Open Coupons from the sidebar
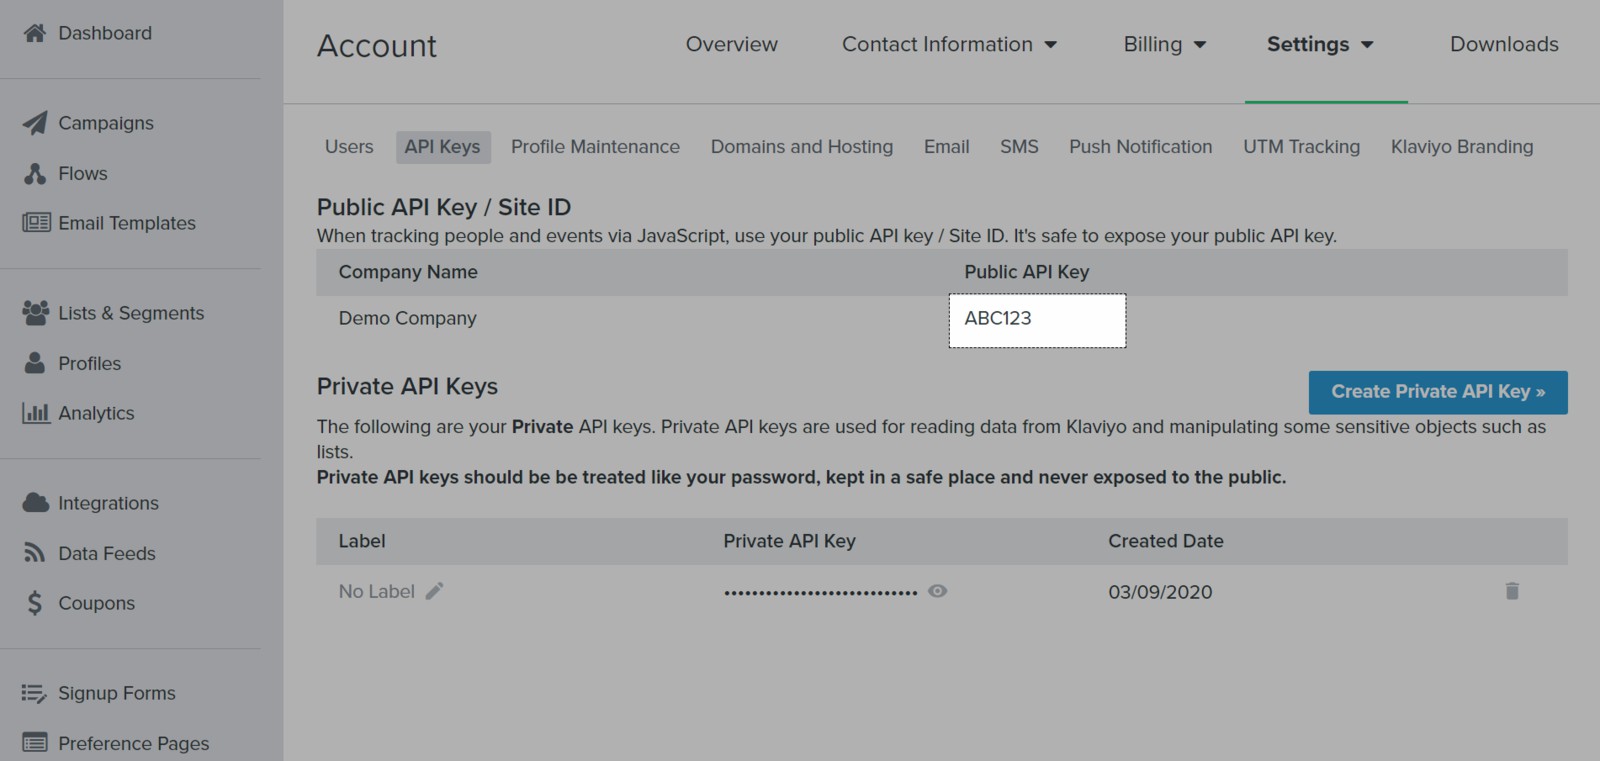Image resolution: width=1600 pixels, height=761 pixels. [96, 603]
